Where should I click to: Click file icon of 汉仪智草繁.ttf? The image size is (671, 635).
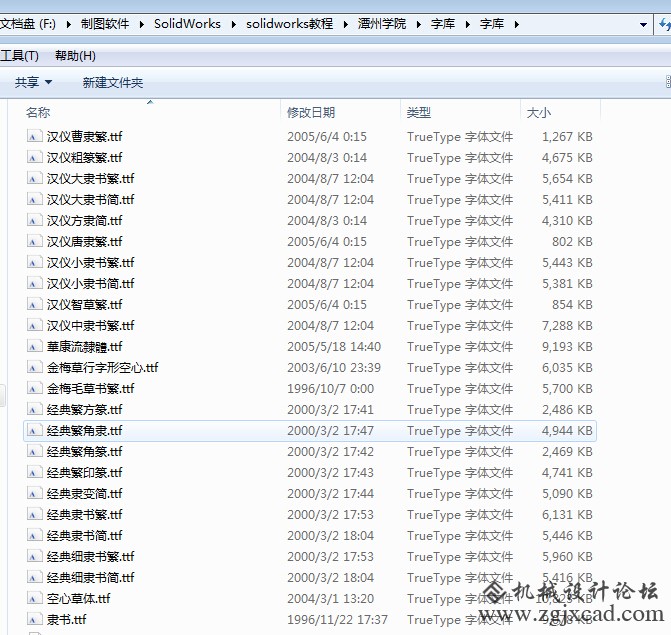click(x=35, y=304)
